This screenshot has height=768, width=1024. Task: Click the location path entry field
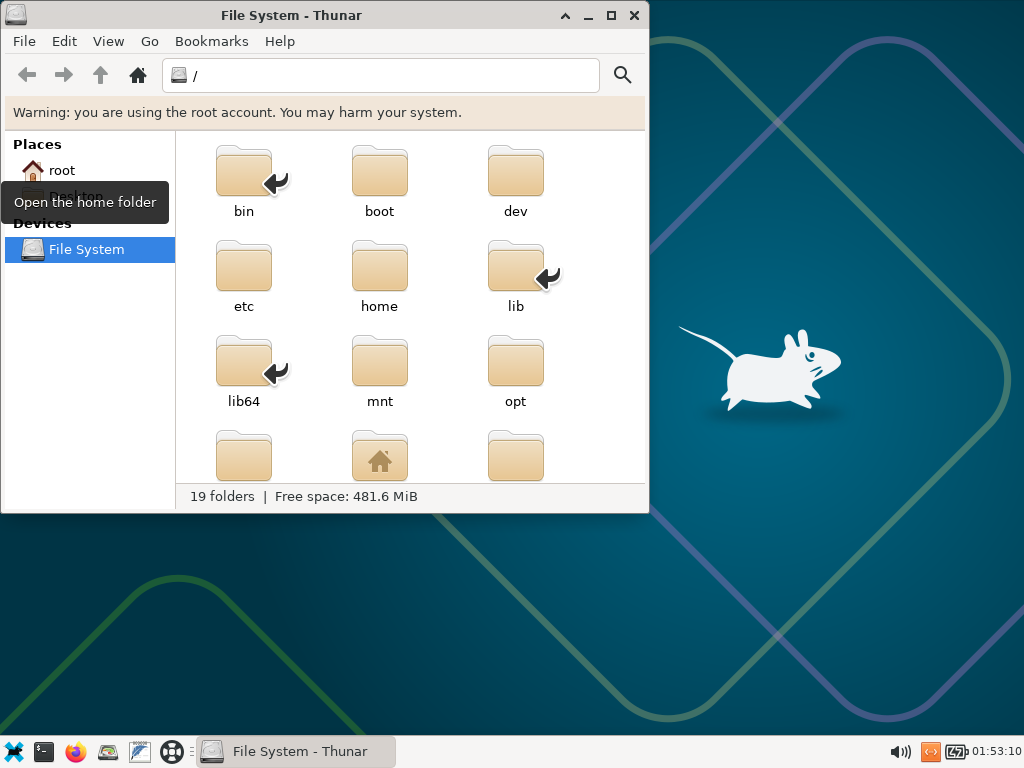click(x=381, y=76)
